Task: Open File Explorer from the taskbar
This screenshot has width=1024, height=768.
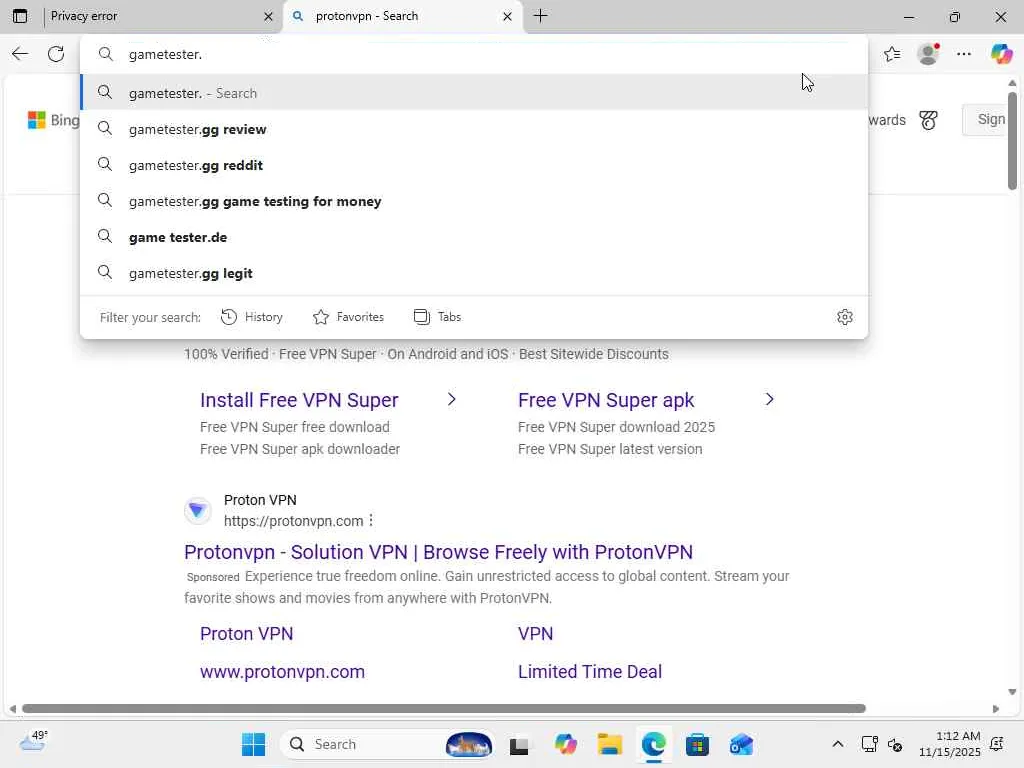Action: [x=610, y=744]
